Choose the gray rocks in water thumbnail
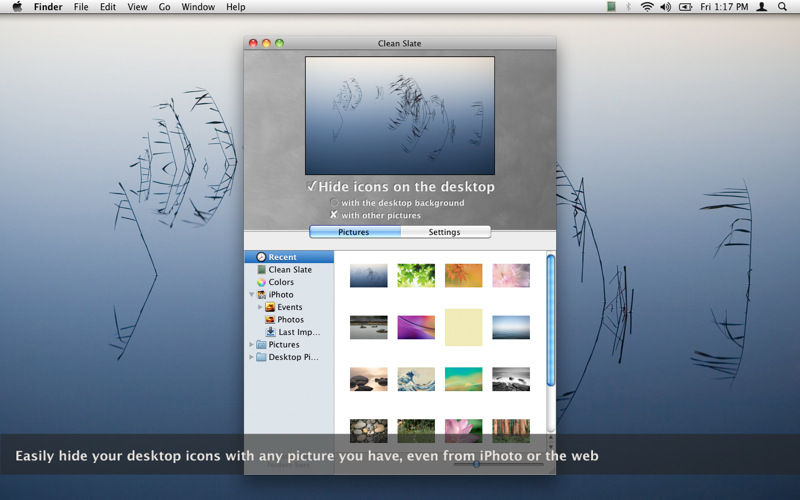The image size is (800, 500). [368, 327]
